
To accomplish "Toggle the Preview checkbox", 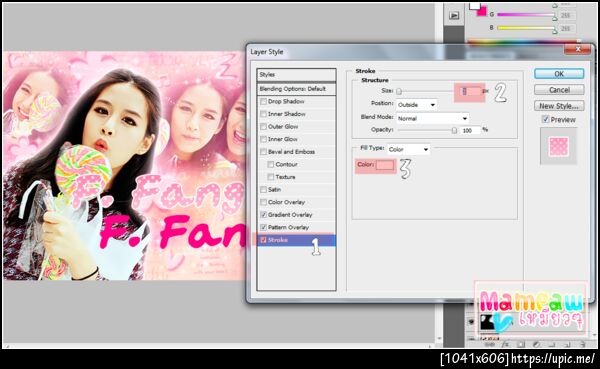I will click(546, 119).
